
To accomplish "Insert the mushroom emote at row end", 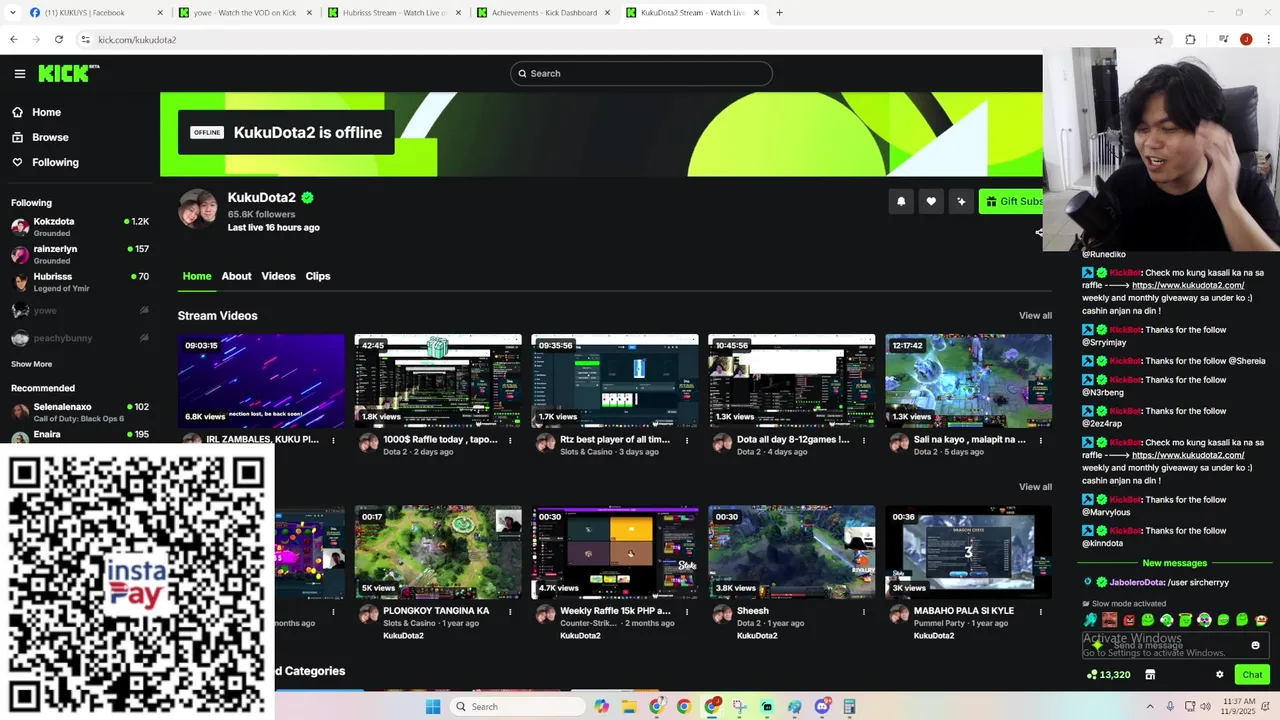I will (x=1261, y=620).
